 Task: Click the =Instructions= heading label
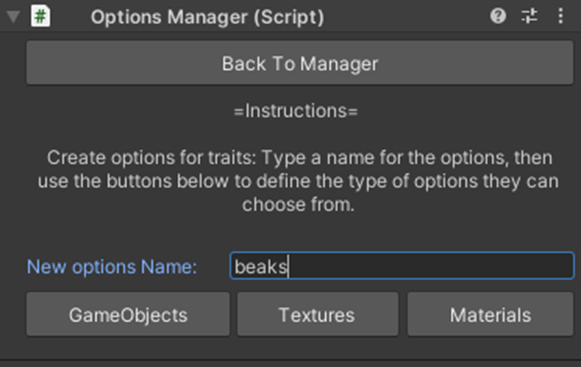[x=296, y=111]
